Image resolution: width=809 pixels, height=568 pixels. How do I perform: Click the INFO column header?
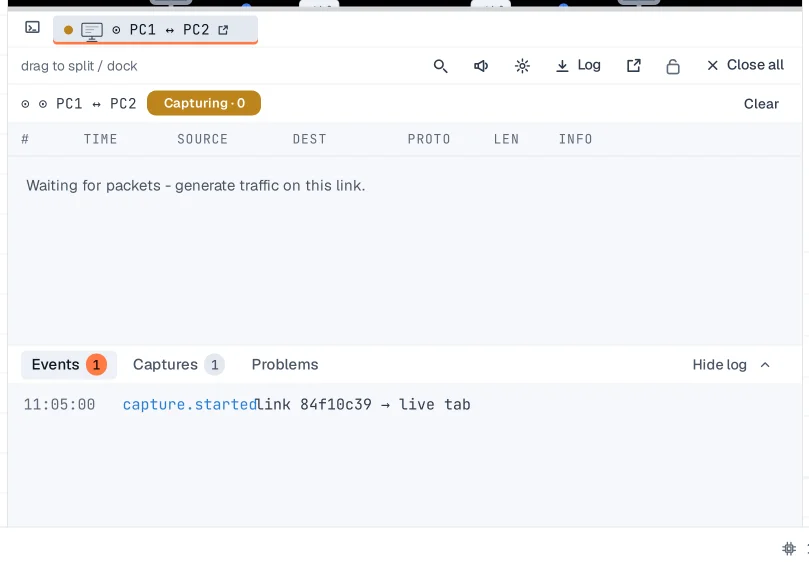point(575,139)
